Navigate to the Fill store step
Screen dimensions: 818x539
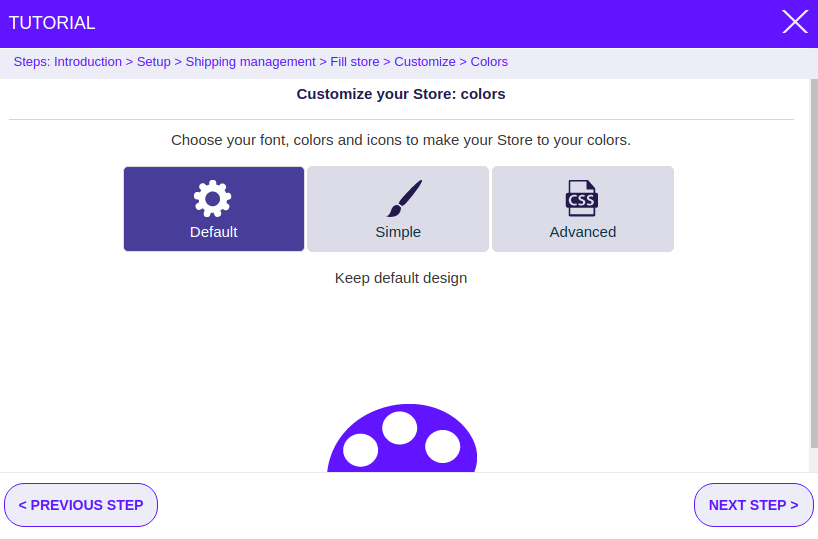[355, 62]
